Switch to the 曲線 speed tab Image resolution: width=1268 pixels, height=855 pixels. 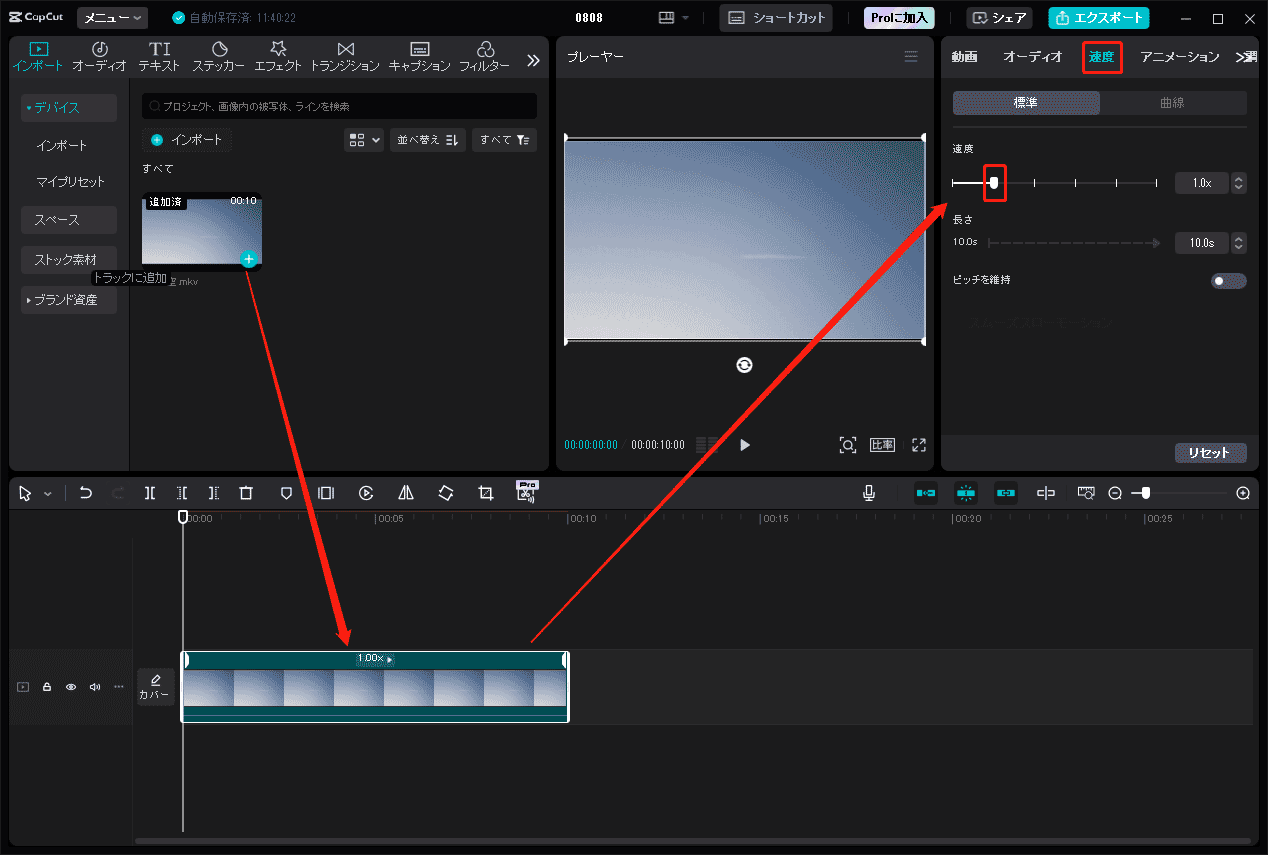[x=1172, y=103]
